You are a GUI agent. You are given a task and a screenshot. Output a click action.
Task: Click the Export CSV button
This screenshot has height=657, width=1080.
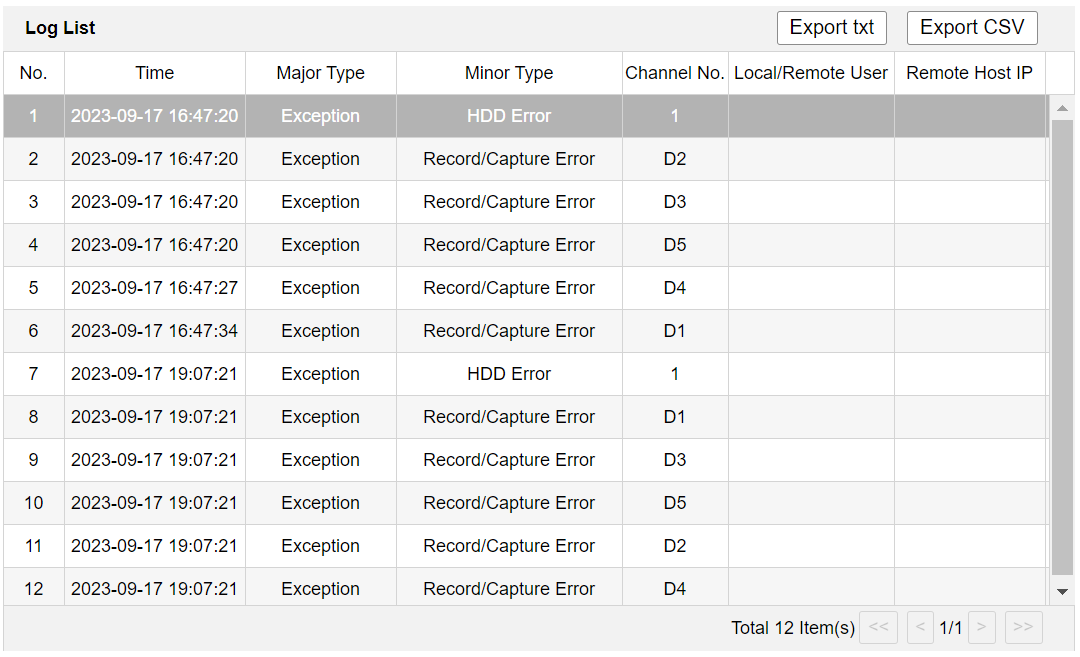(x=971, y=28)
